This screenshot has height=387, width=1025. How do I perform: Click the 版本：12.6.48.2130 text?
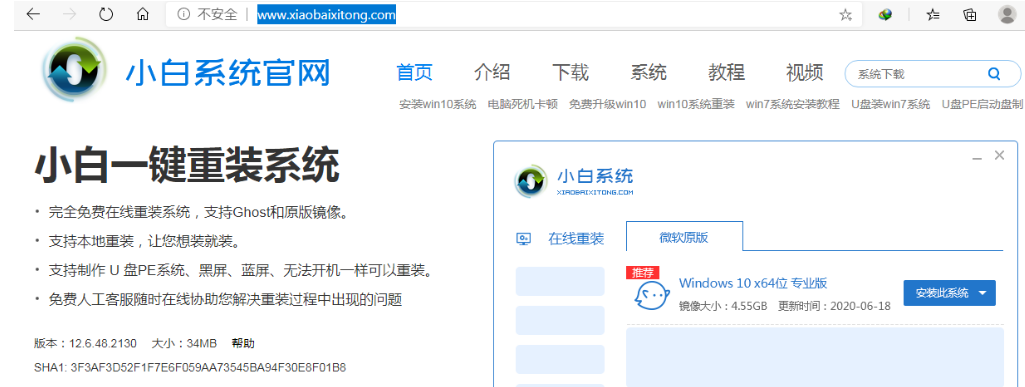86,343
